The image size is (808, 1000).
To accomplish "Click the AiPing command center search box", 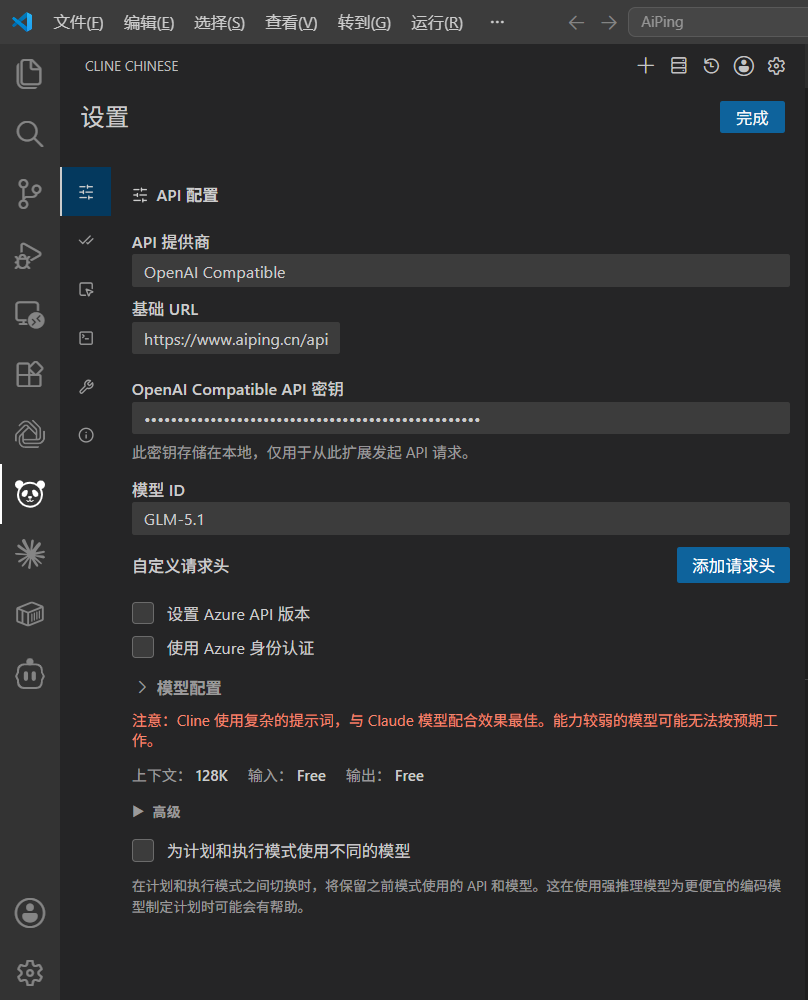I will coord(718,22).
